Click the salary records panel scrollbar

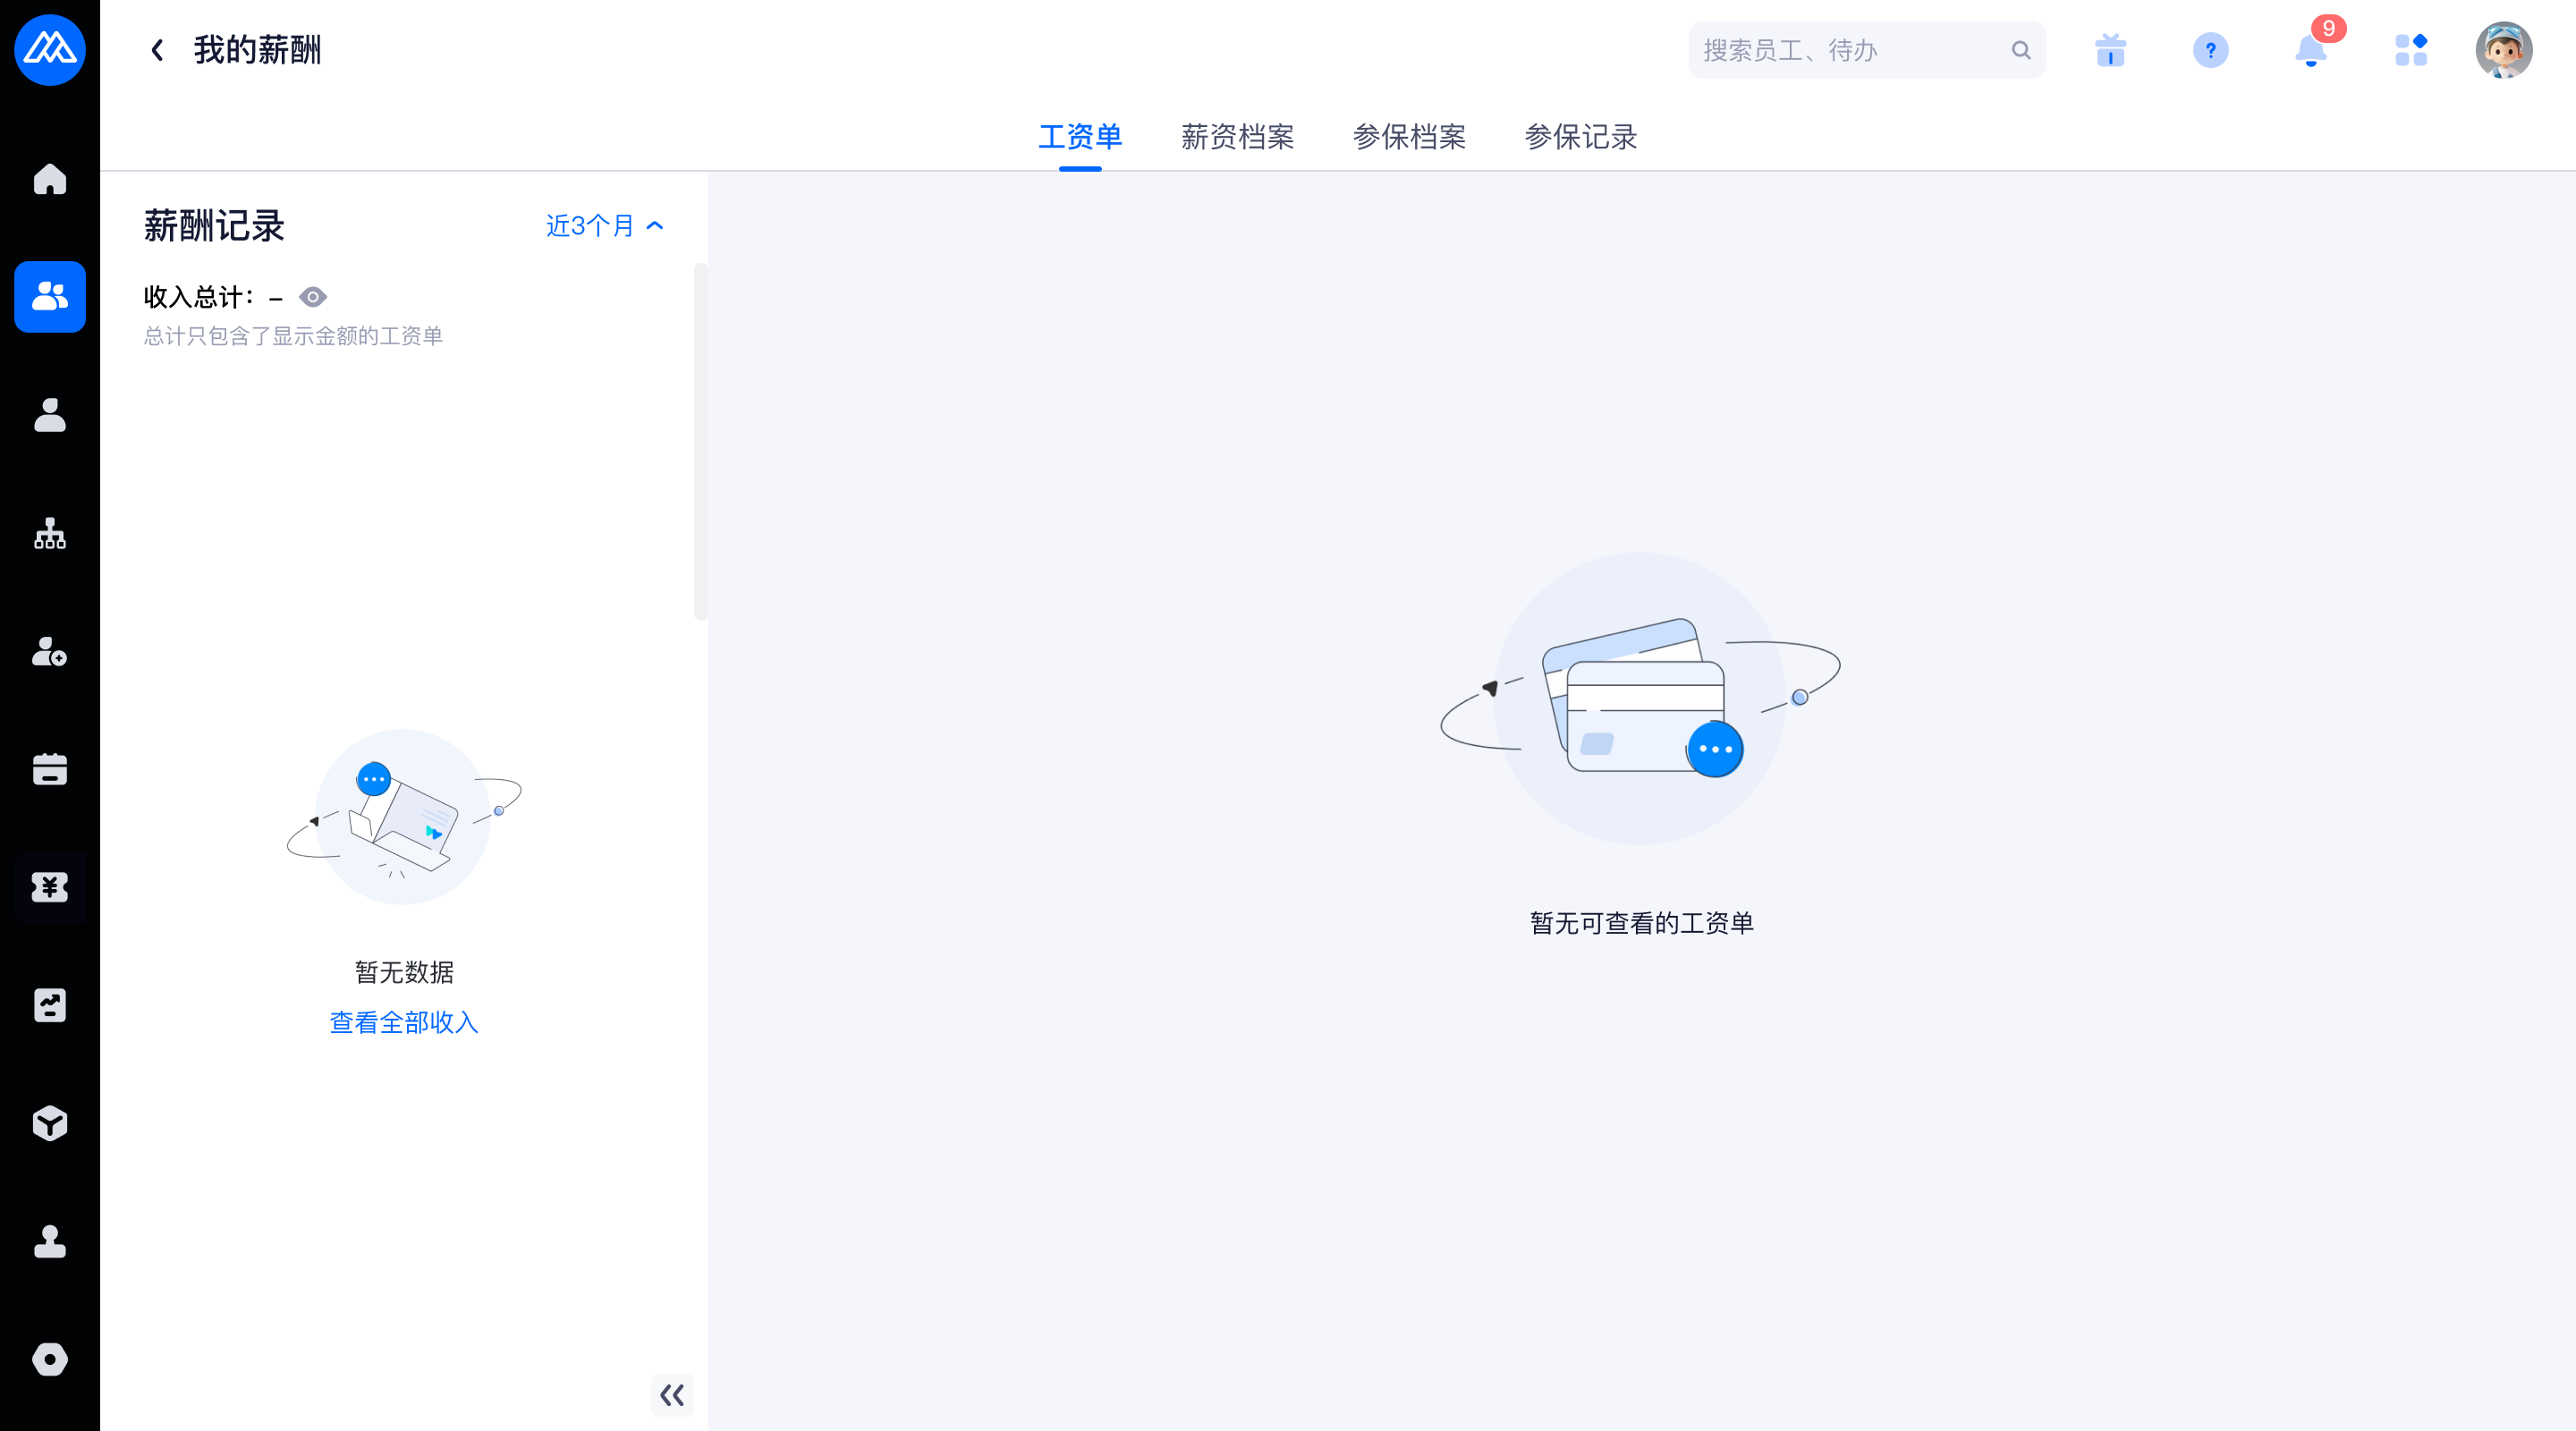point(700,441)
